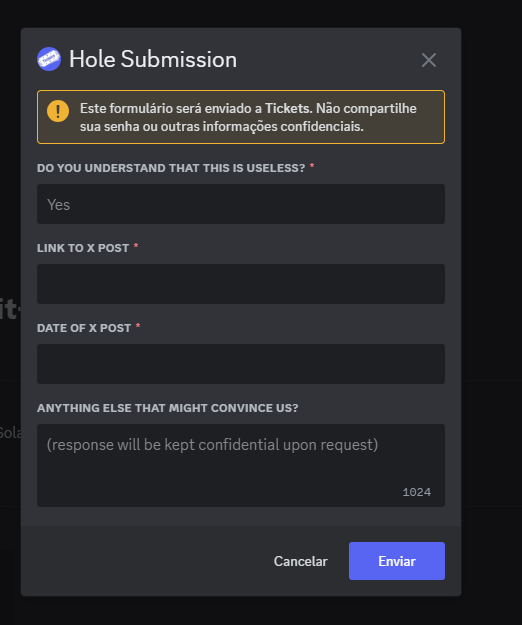Click the red asterisk after the useless question
522x625 pixels.
coord(312,166)
